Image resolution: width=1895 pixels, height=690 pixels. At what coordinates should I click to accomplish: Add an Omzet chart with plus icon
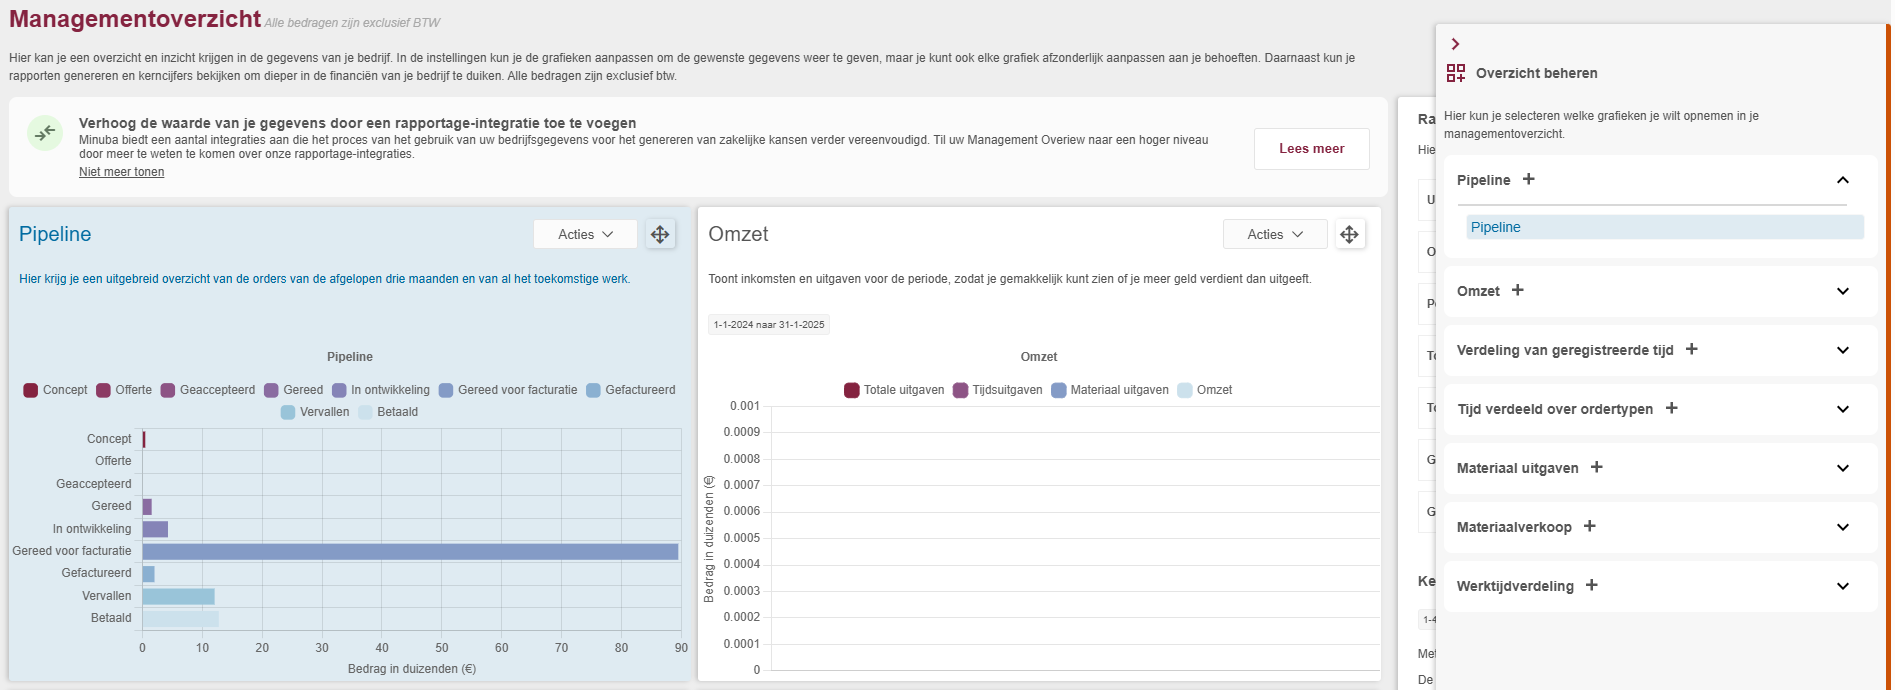click(x=1517, y=290)
